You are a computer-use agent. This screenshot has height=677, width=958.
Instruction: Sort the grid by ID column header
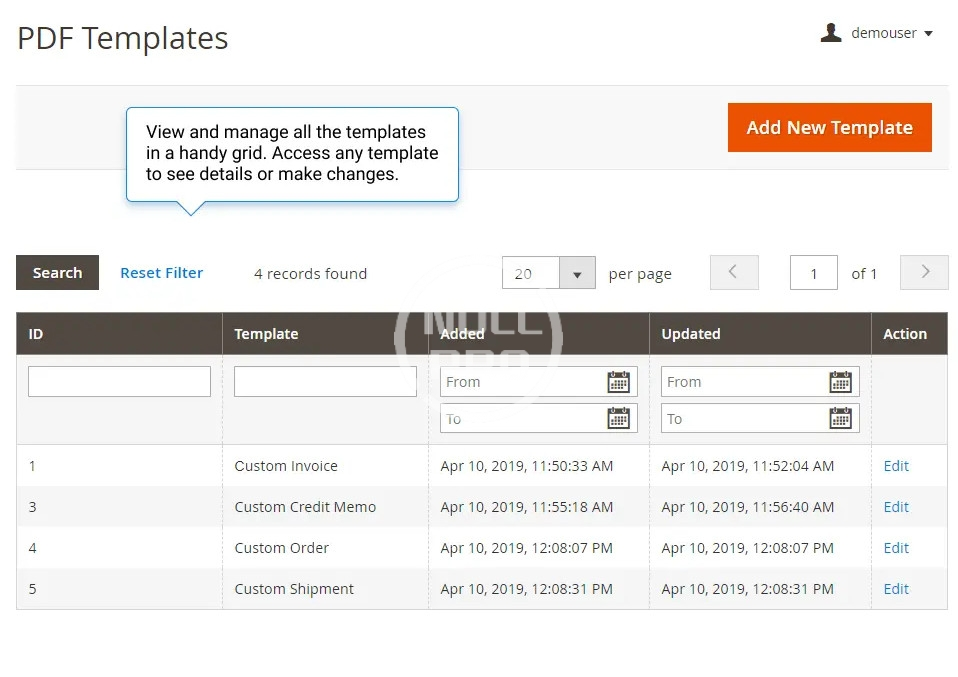click(36, 334)
